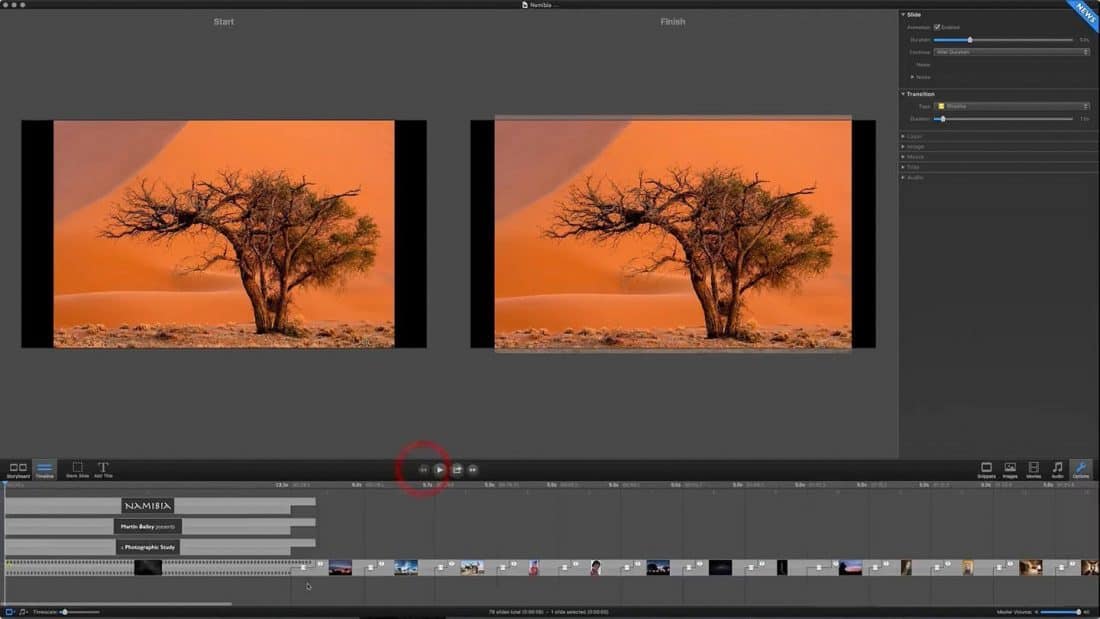Image resolution: width=1100 pixels, height=619 pixels.
Task: Open the Audio browser
Action: 1057,468
